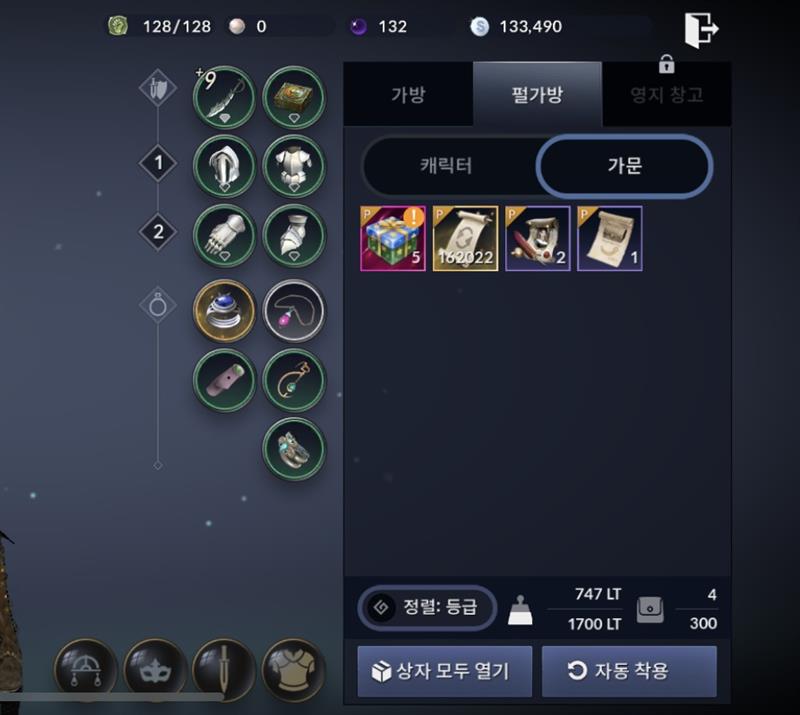Image resolution: width=800 pixels, height=715 pixels.
Task: Select the pink pendant necklace slot
Action: pyautogui.click(x=293, y=310)
